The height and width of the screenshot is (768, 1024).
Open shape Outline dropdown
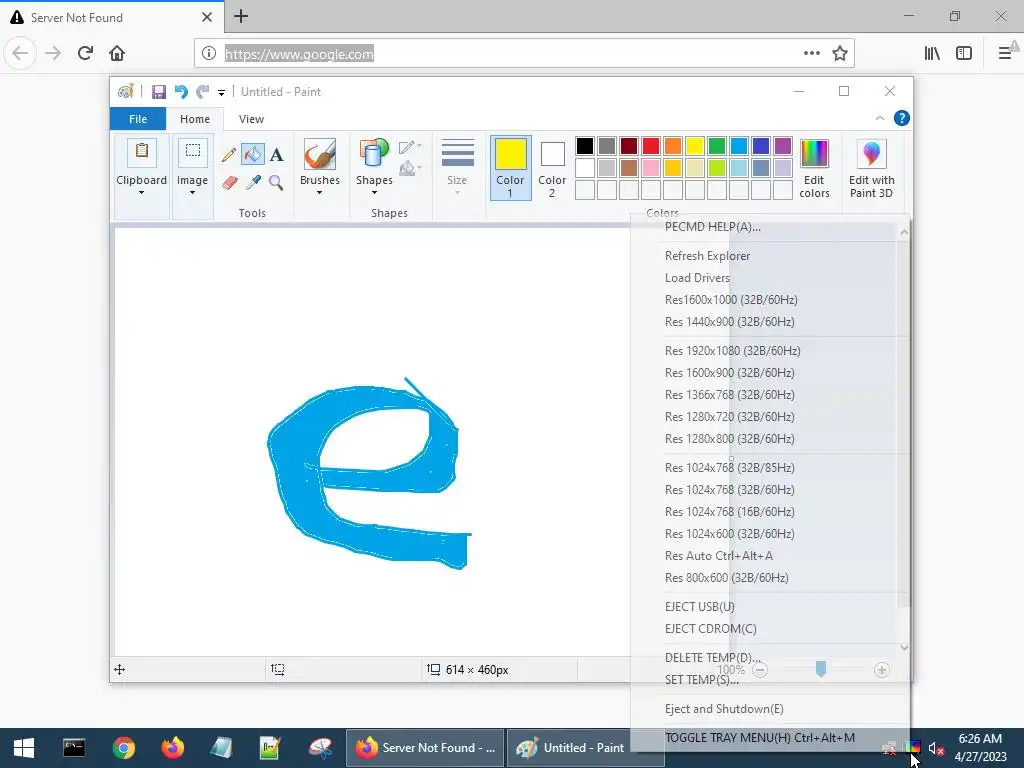pyautogui.click(x=410, y=146)
